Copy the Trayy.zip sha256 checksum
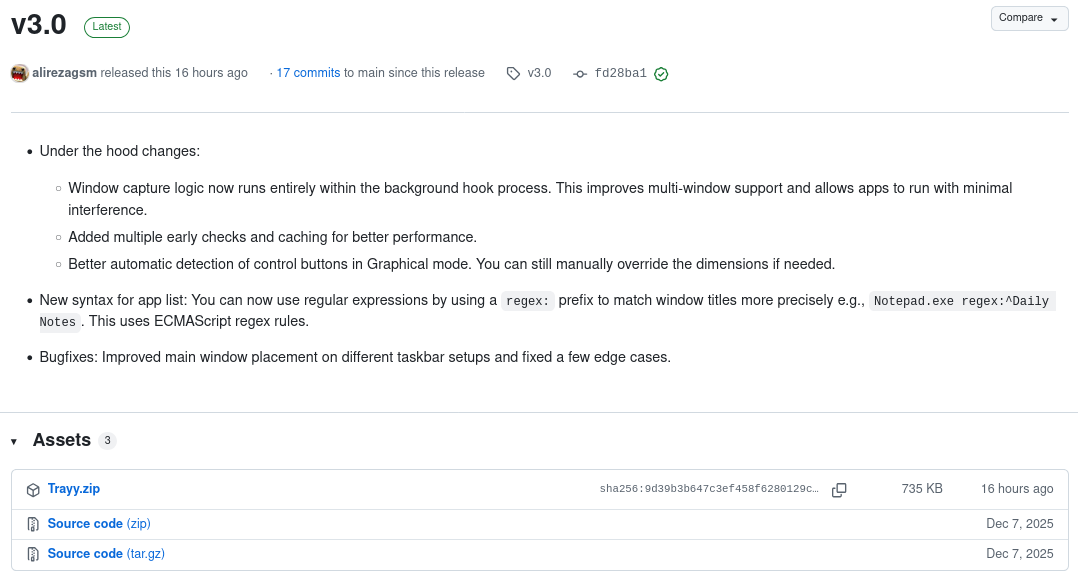 coord(839,490)
